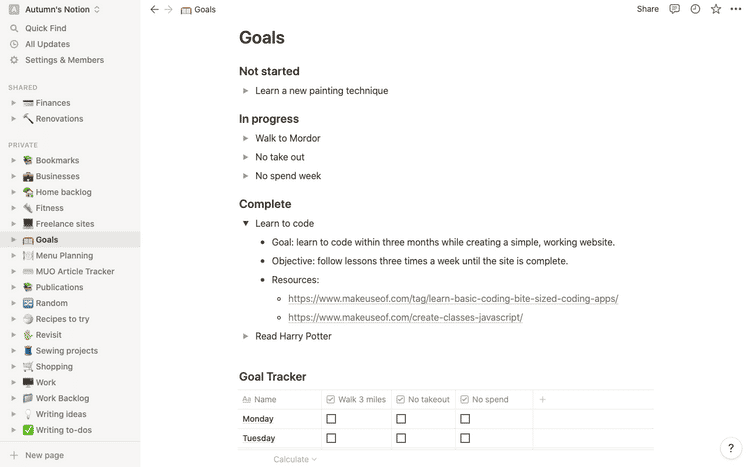Check No spend for Monday
This screenshot has width=750, height=467.
pos(465,419)
